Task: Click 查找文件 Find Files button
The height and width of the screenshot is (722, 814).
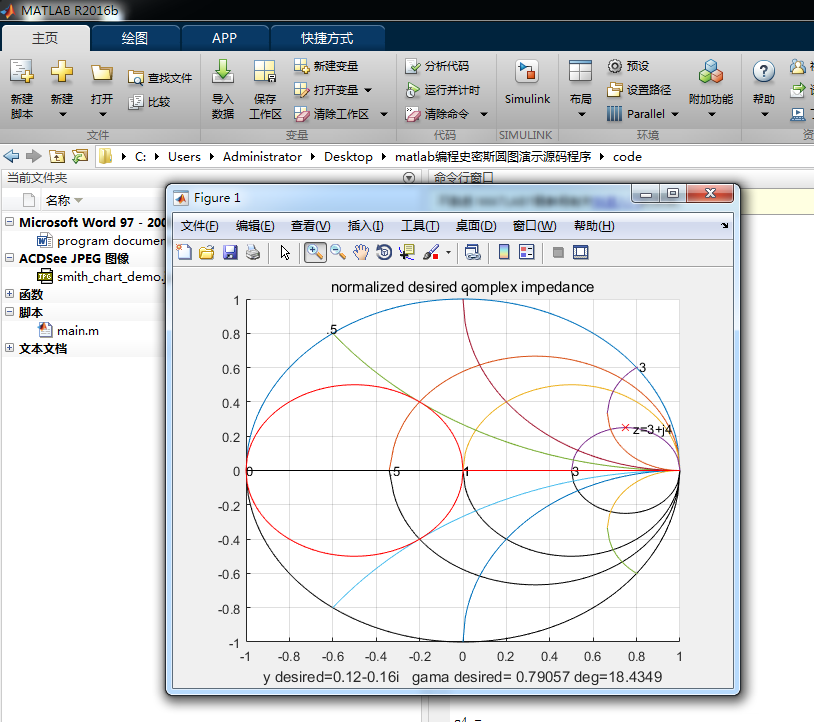Action: [x=160, y=78]
